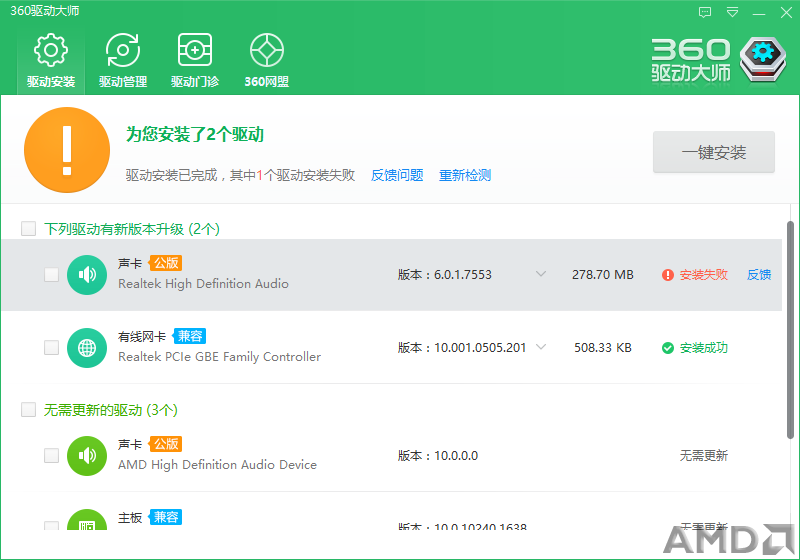Click Realtek PCIe GBE Family Controller text
The height and width of the screenshot is (560, 800).
pos(219,357)
